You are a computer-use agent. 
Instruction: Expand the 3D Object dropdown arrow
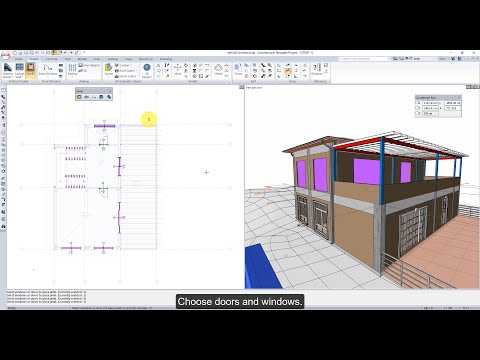[151, 77]
